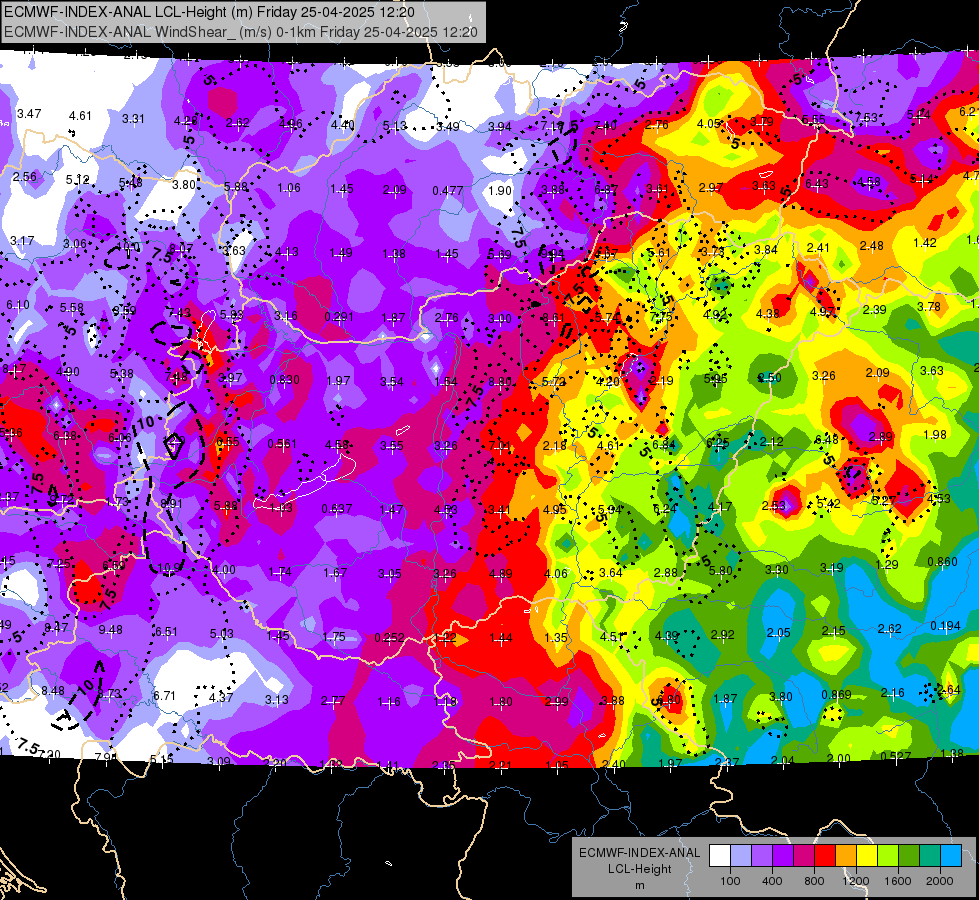Click the dark green legend swatch

pyautogui.click(x=908, y=856)
